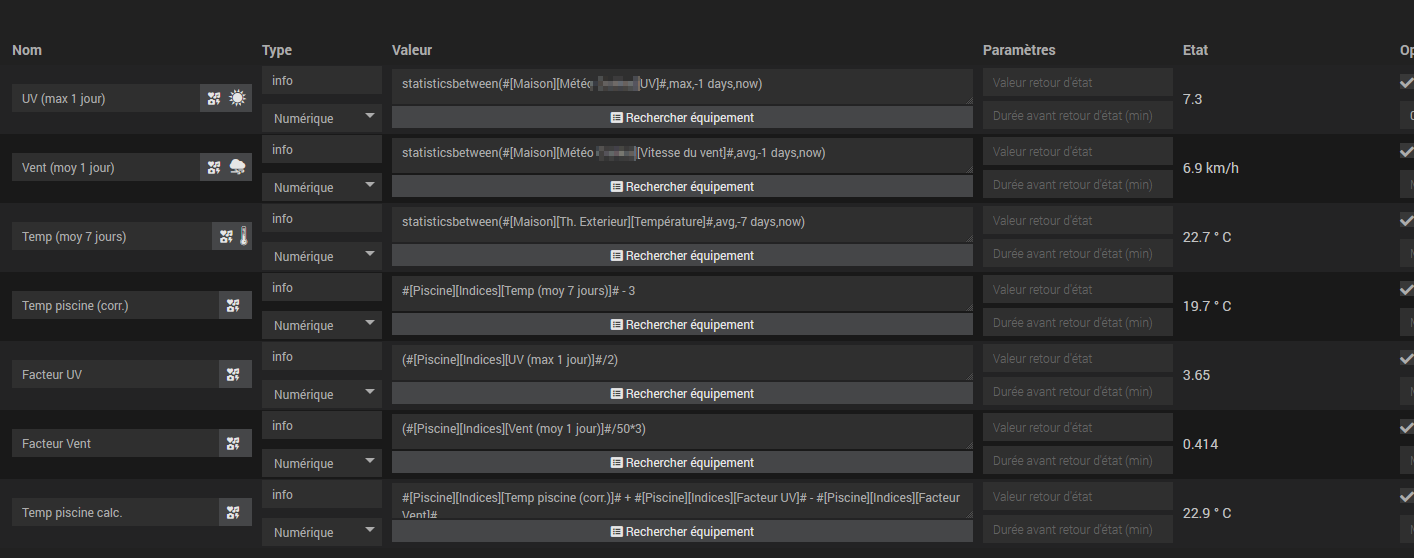This screenshot has height=558, width=1414.
Task: Open the Numérique subtype dropdown for UV (max 1 jour)
Action: click(x=322, y=118)
